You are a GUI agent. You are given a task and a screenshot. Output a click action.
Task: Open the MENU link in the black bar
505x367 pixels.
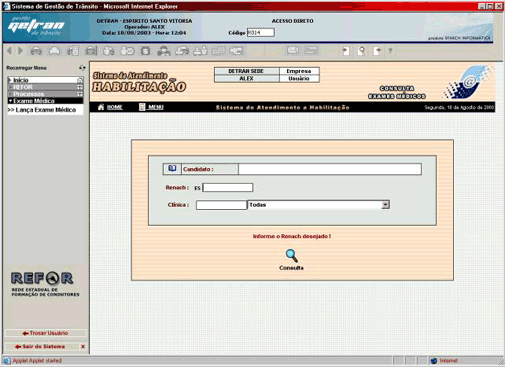(x=156, y=107)
